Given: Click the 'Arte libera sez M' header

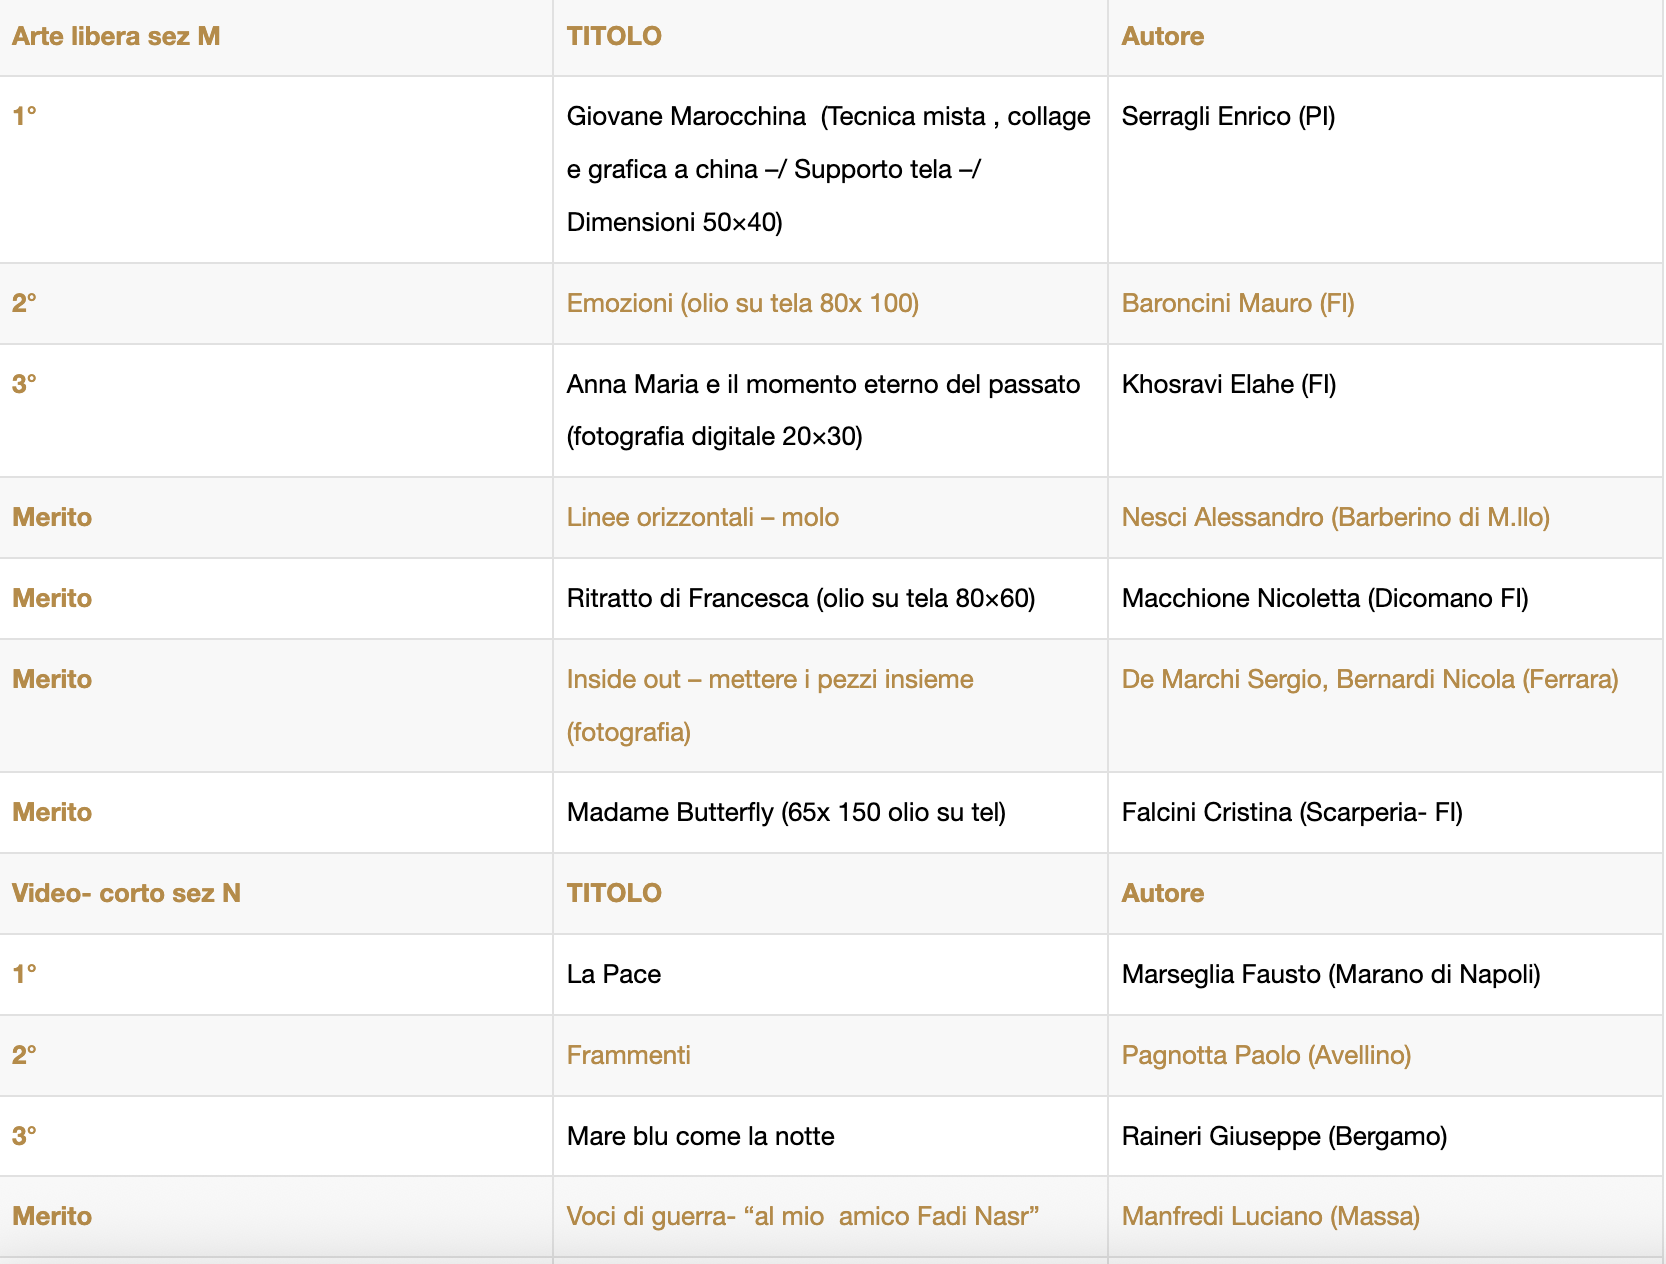Looking at the screenshot, I should (116, 37).
